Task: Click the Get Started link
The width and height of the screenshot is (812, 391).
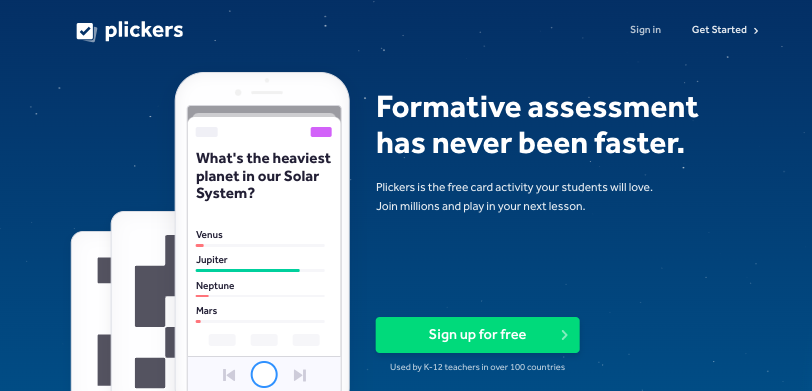Action: pos(719,30)
